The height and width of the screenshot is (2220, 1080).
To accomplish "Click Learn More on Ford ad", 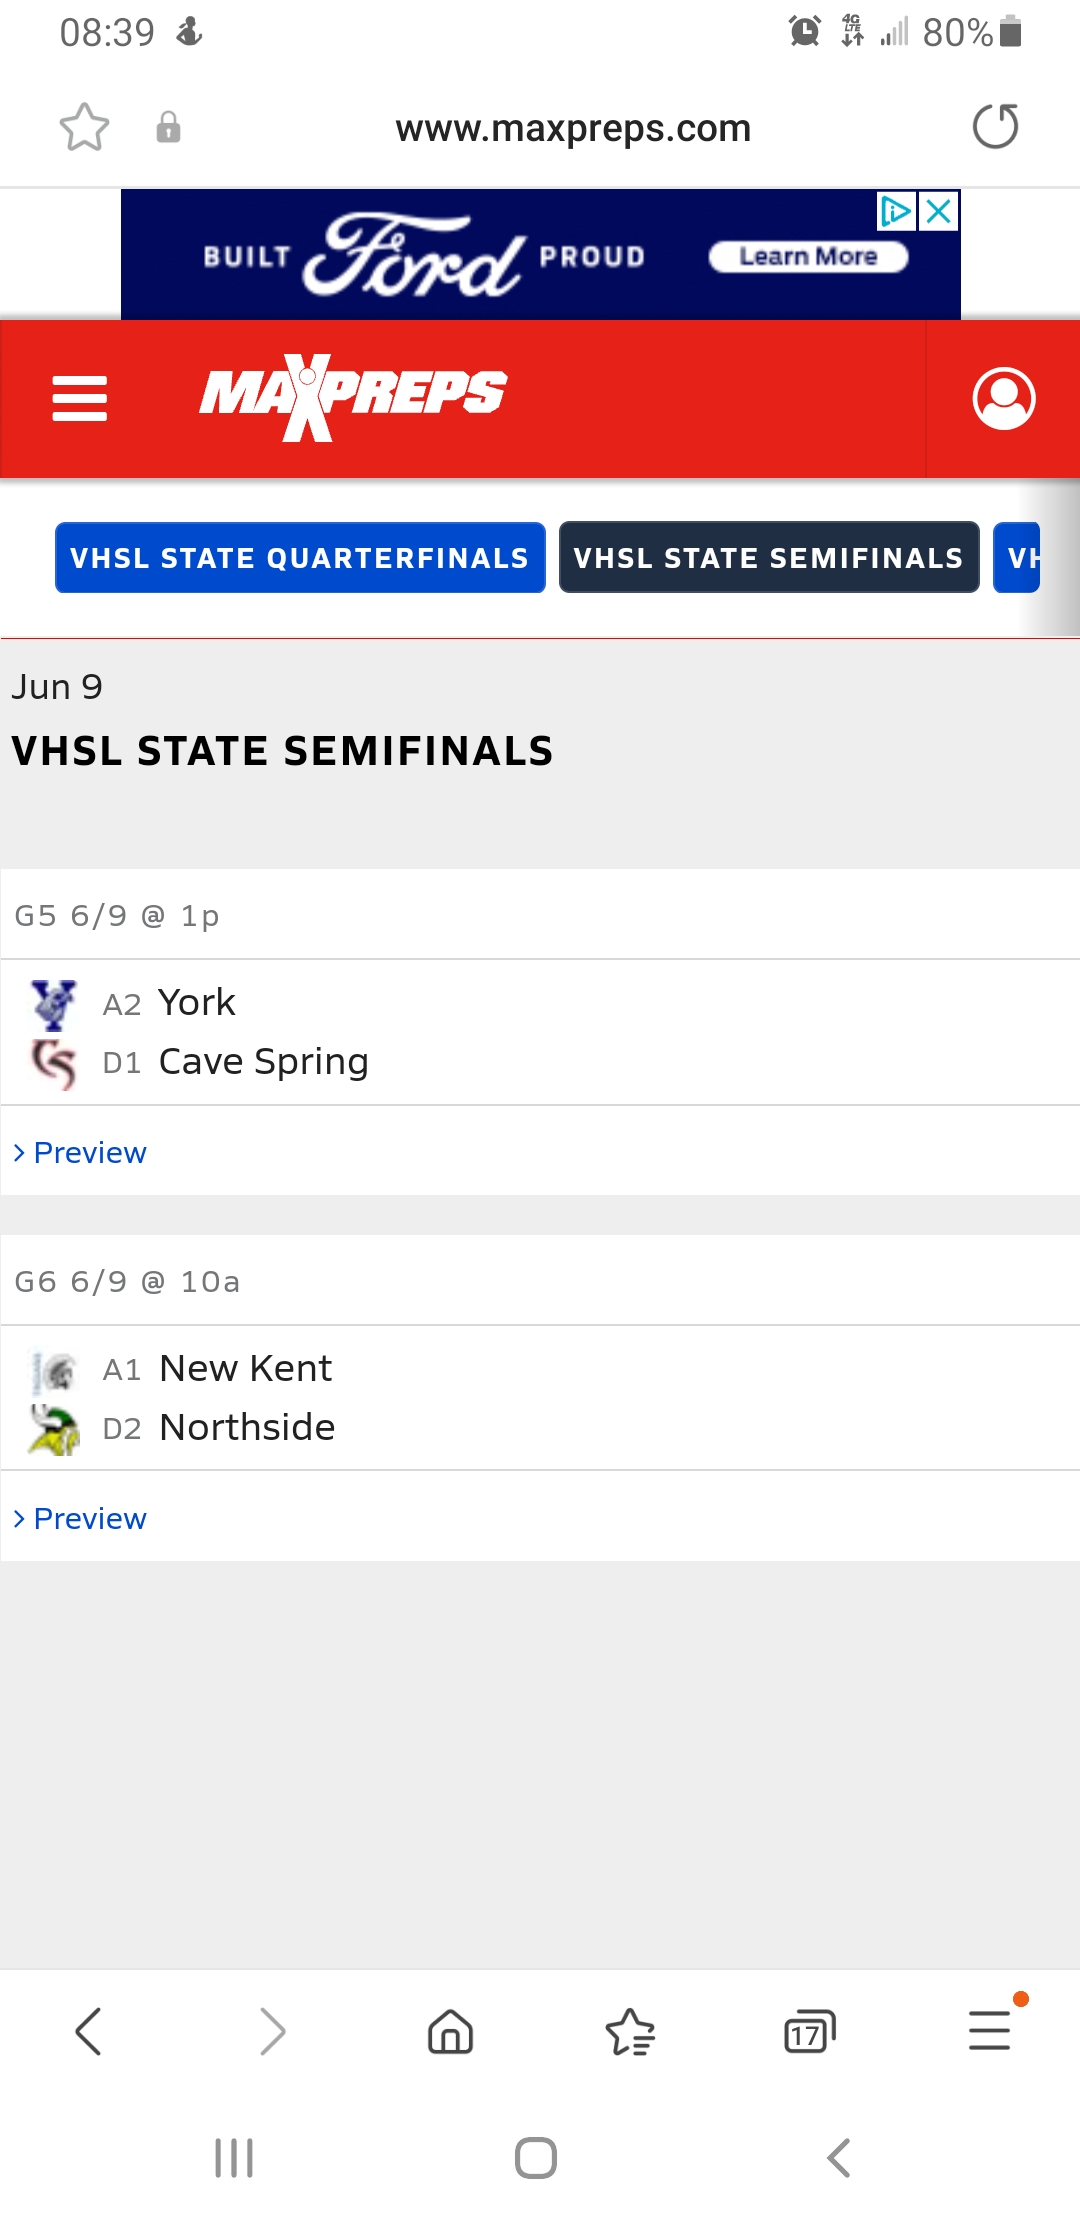I will coord(808,257).
